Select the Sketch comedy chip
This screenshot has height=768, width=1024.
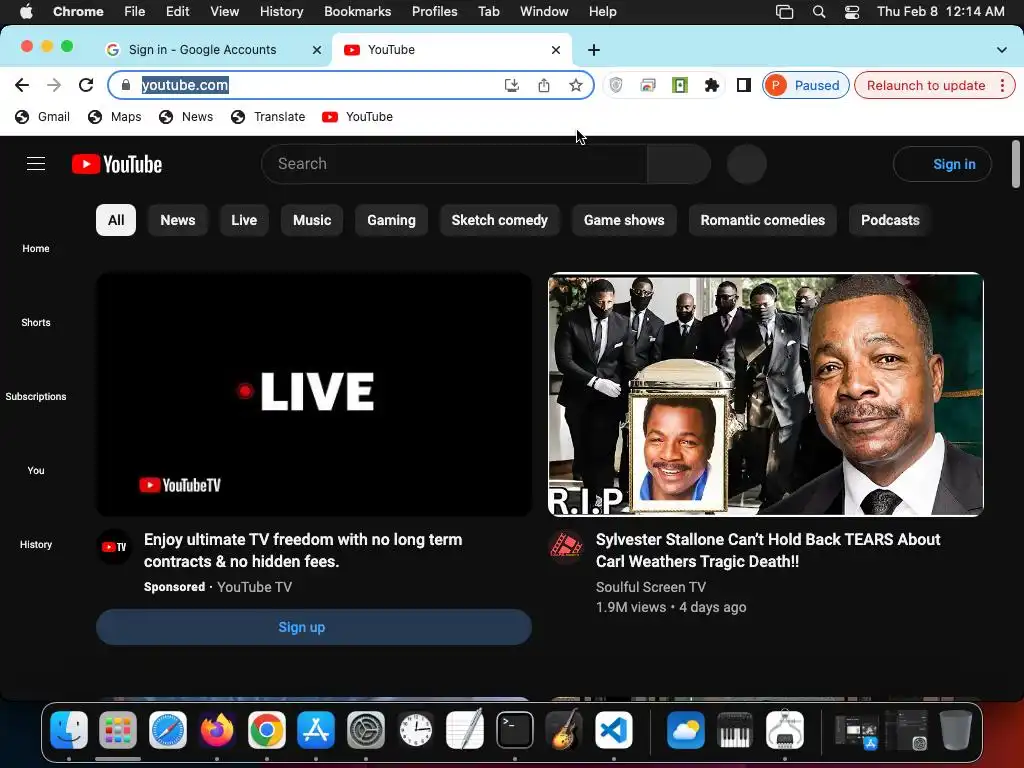point(500,220)
